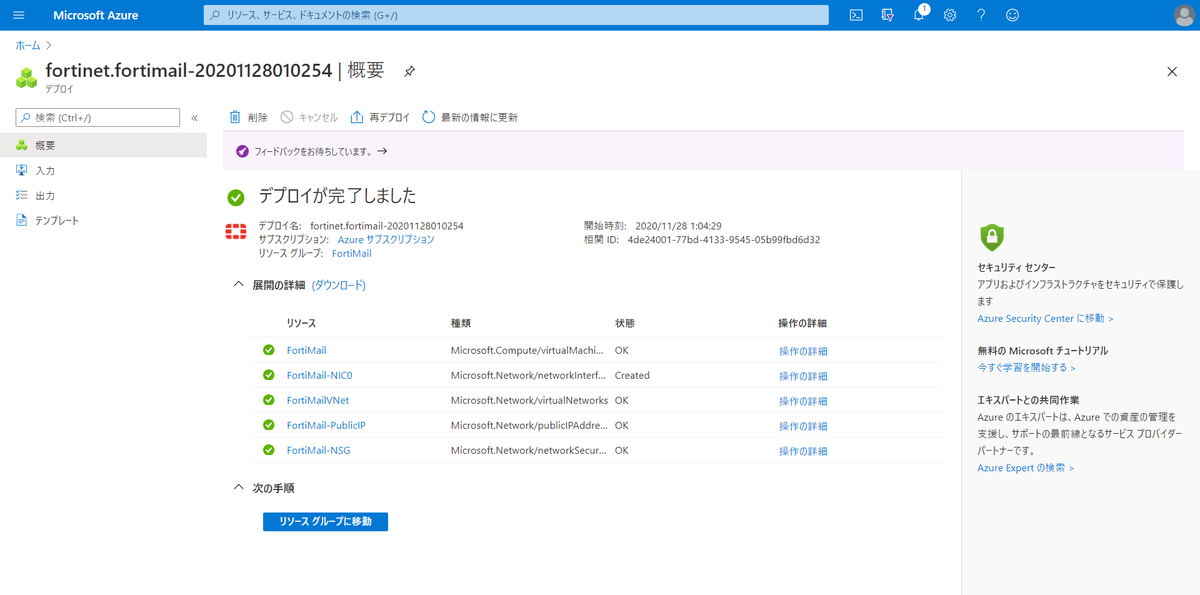Viewport: 1200px width, 595px height.
Task: Open the Azure サブスクリプション link
Action: pos(386,240)
